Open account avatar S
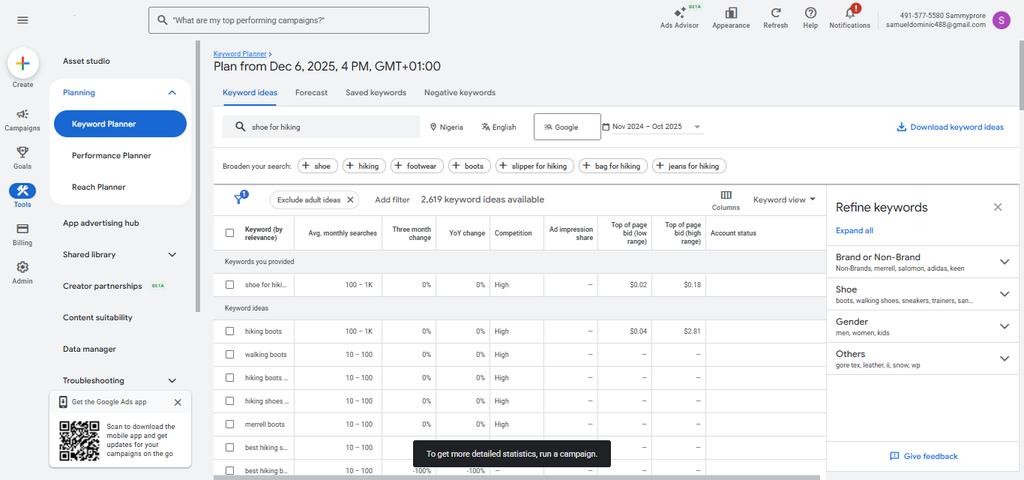The width and height of the screenshot is (1024, 480). point(1001,20)
